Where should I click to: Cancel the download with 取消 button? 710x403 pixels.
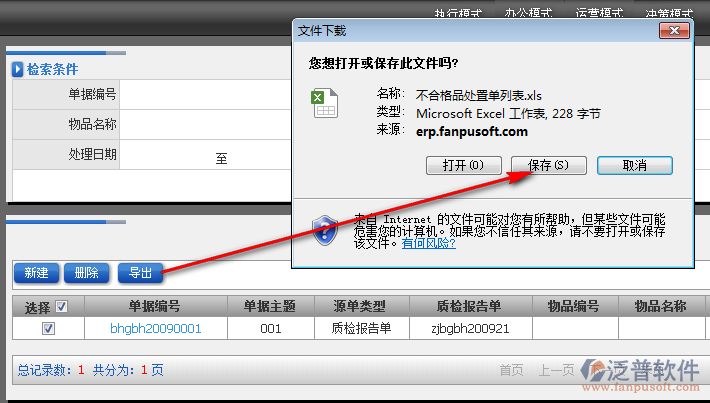[x=634, y=164]
